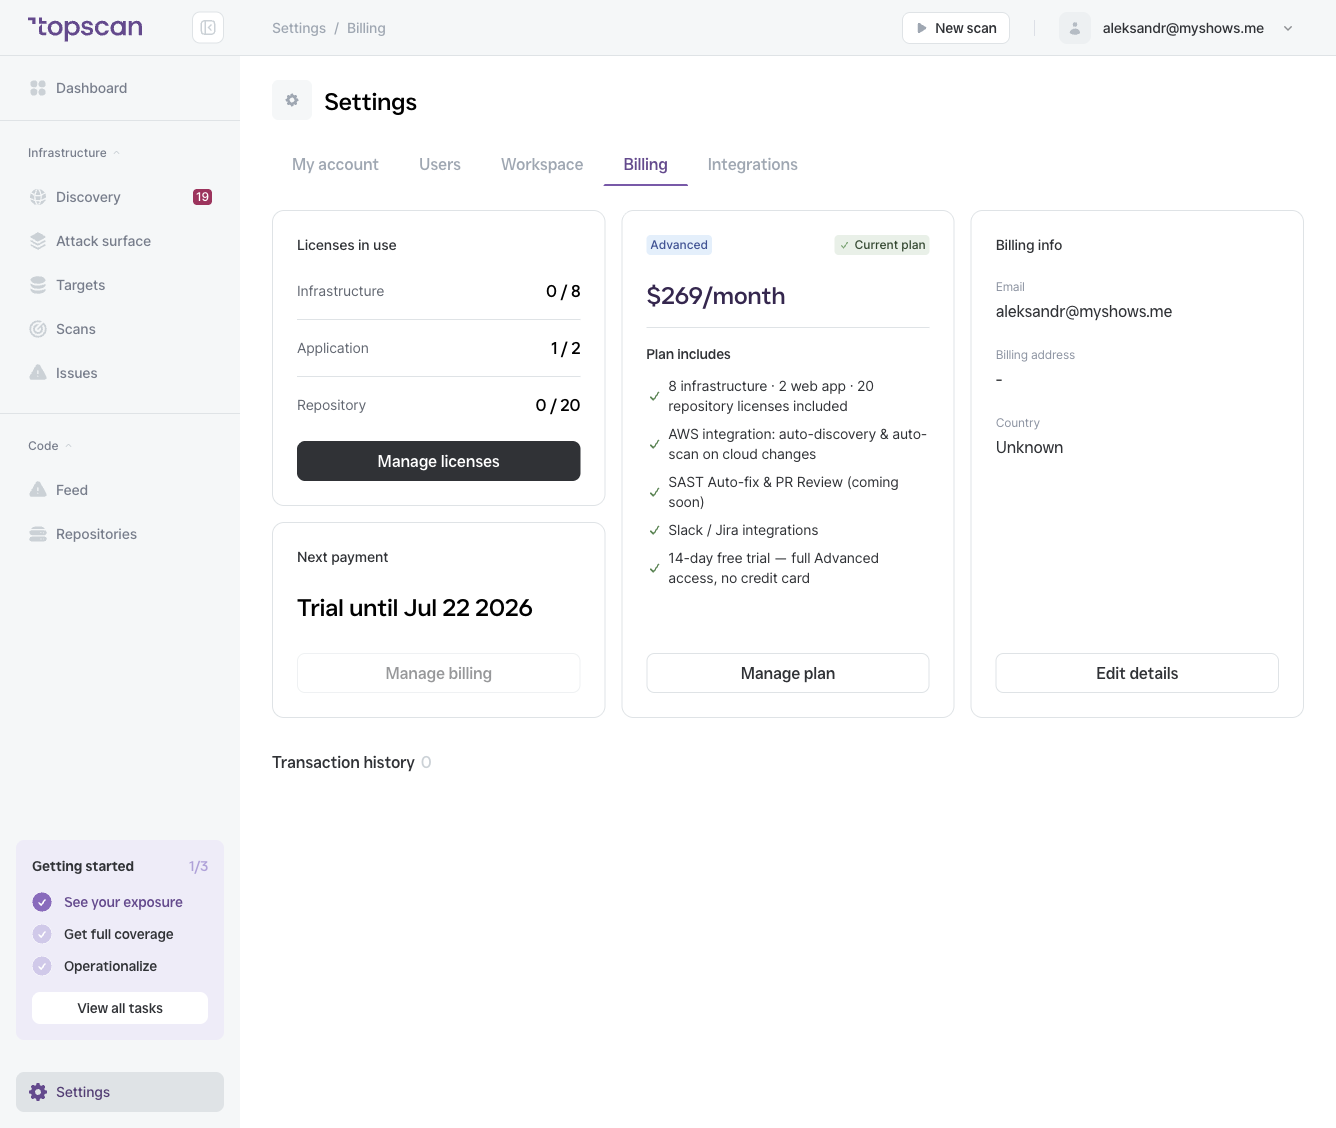Image resolution: width=1336 pixels, height=1128 pixels.
Task: Open Scans in the sidebar
Action: (x=120, y=329)
